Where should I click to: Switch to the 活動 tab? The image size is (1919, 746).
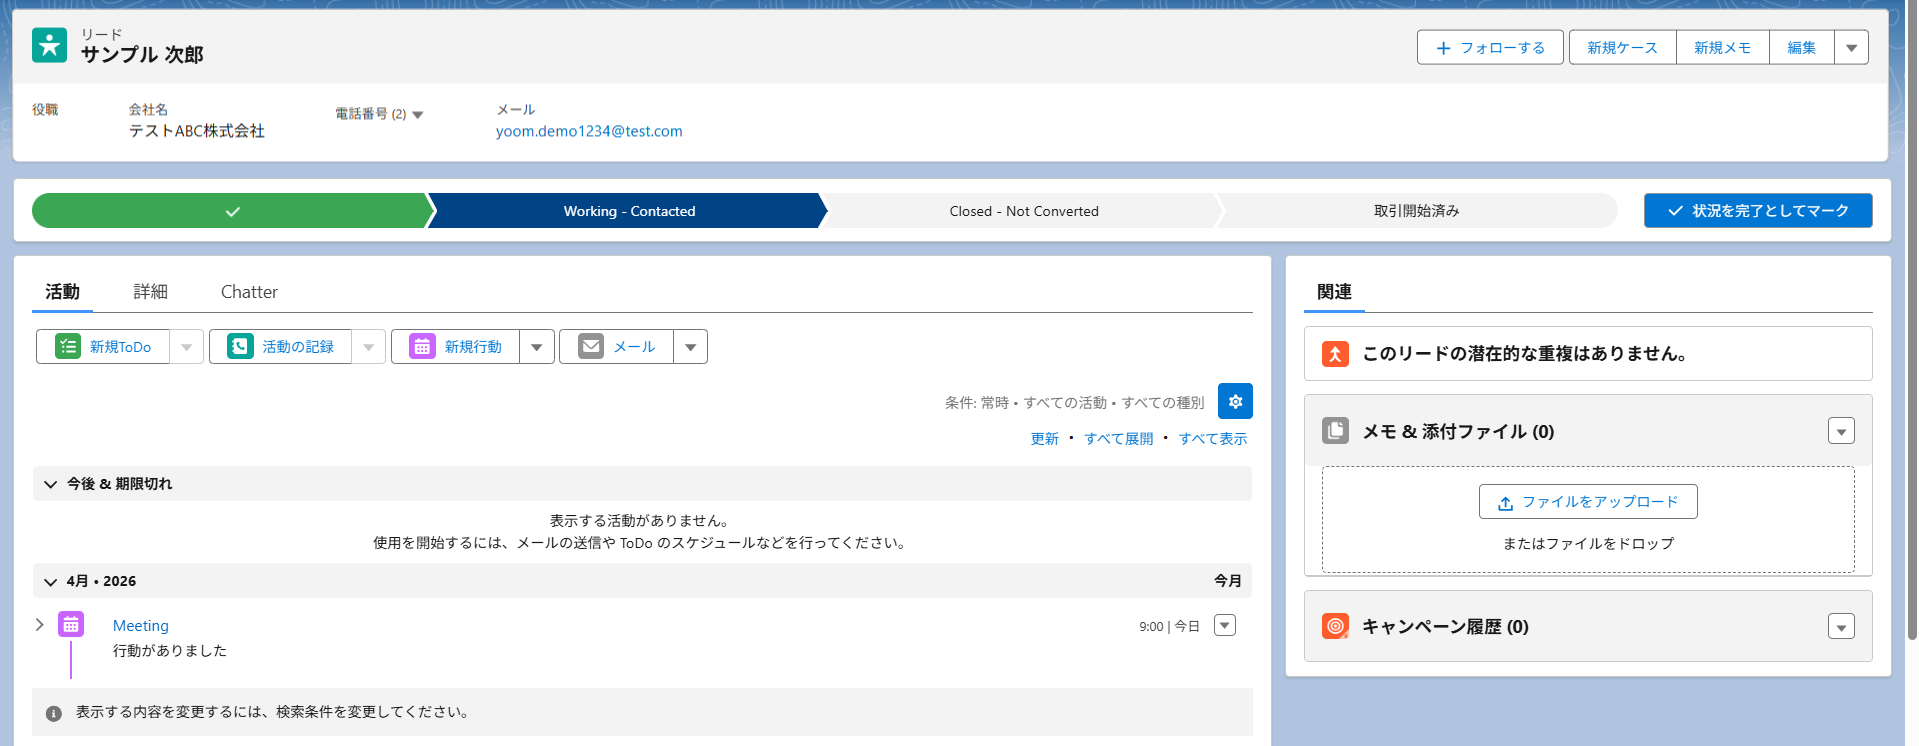(62, 292)
